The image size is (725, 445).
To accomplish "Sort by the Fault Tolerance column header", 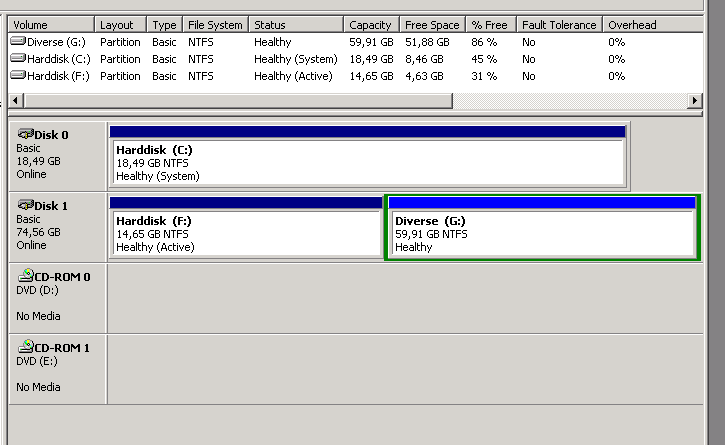I will pos(559,25).
